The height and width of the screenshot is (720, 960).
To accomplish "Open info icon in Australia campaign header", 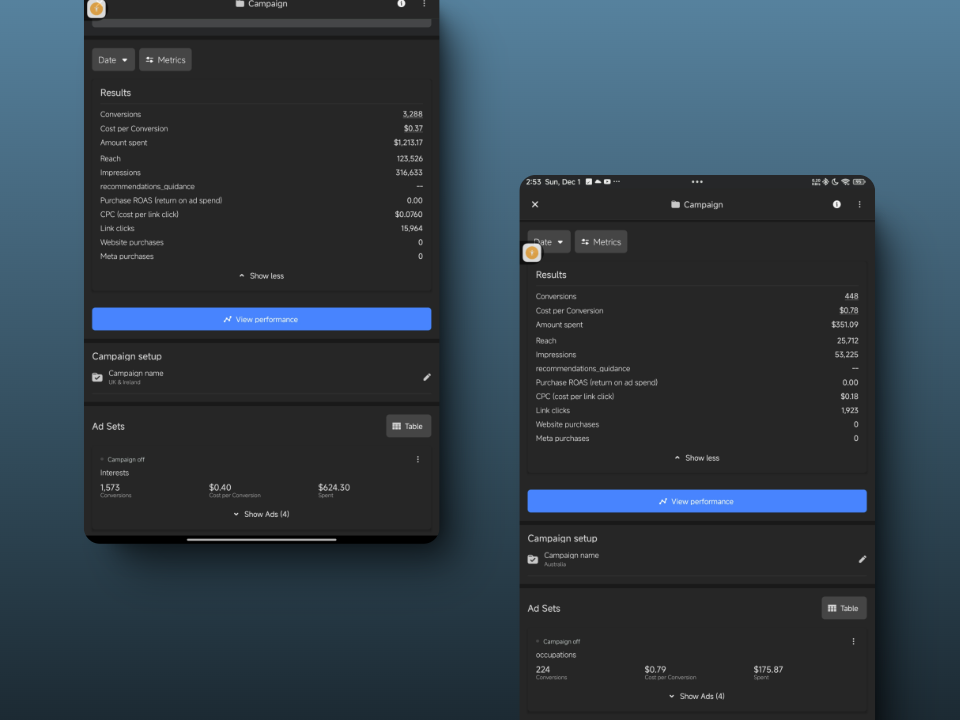I will [x=837, y=205].
